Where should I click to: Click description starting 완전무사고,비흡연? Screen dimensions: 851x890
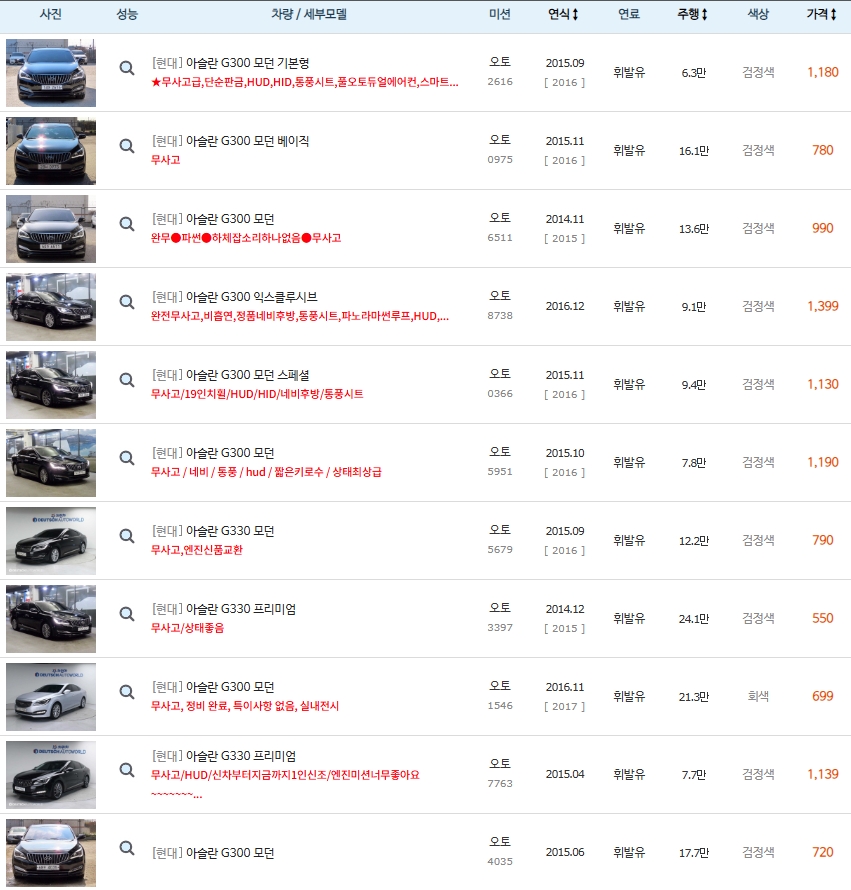(300, 316)
